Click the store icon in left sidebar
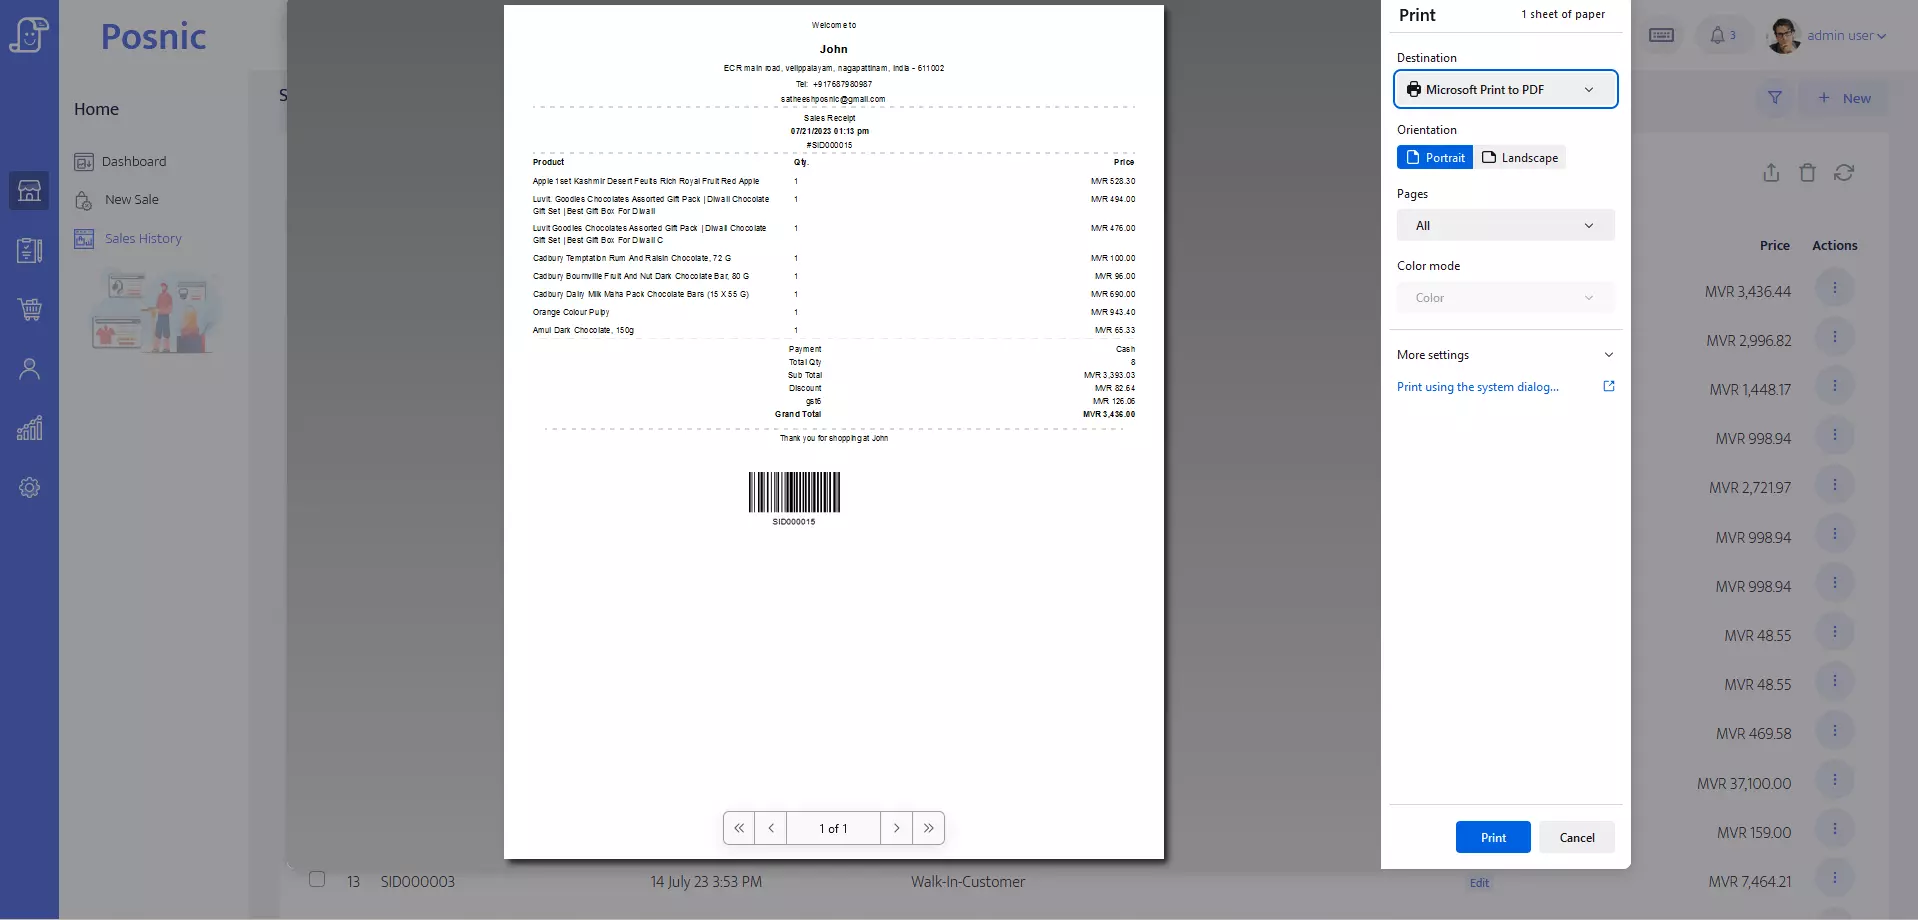1918x920 pixels. tap(29, 190)
